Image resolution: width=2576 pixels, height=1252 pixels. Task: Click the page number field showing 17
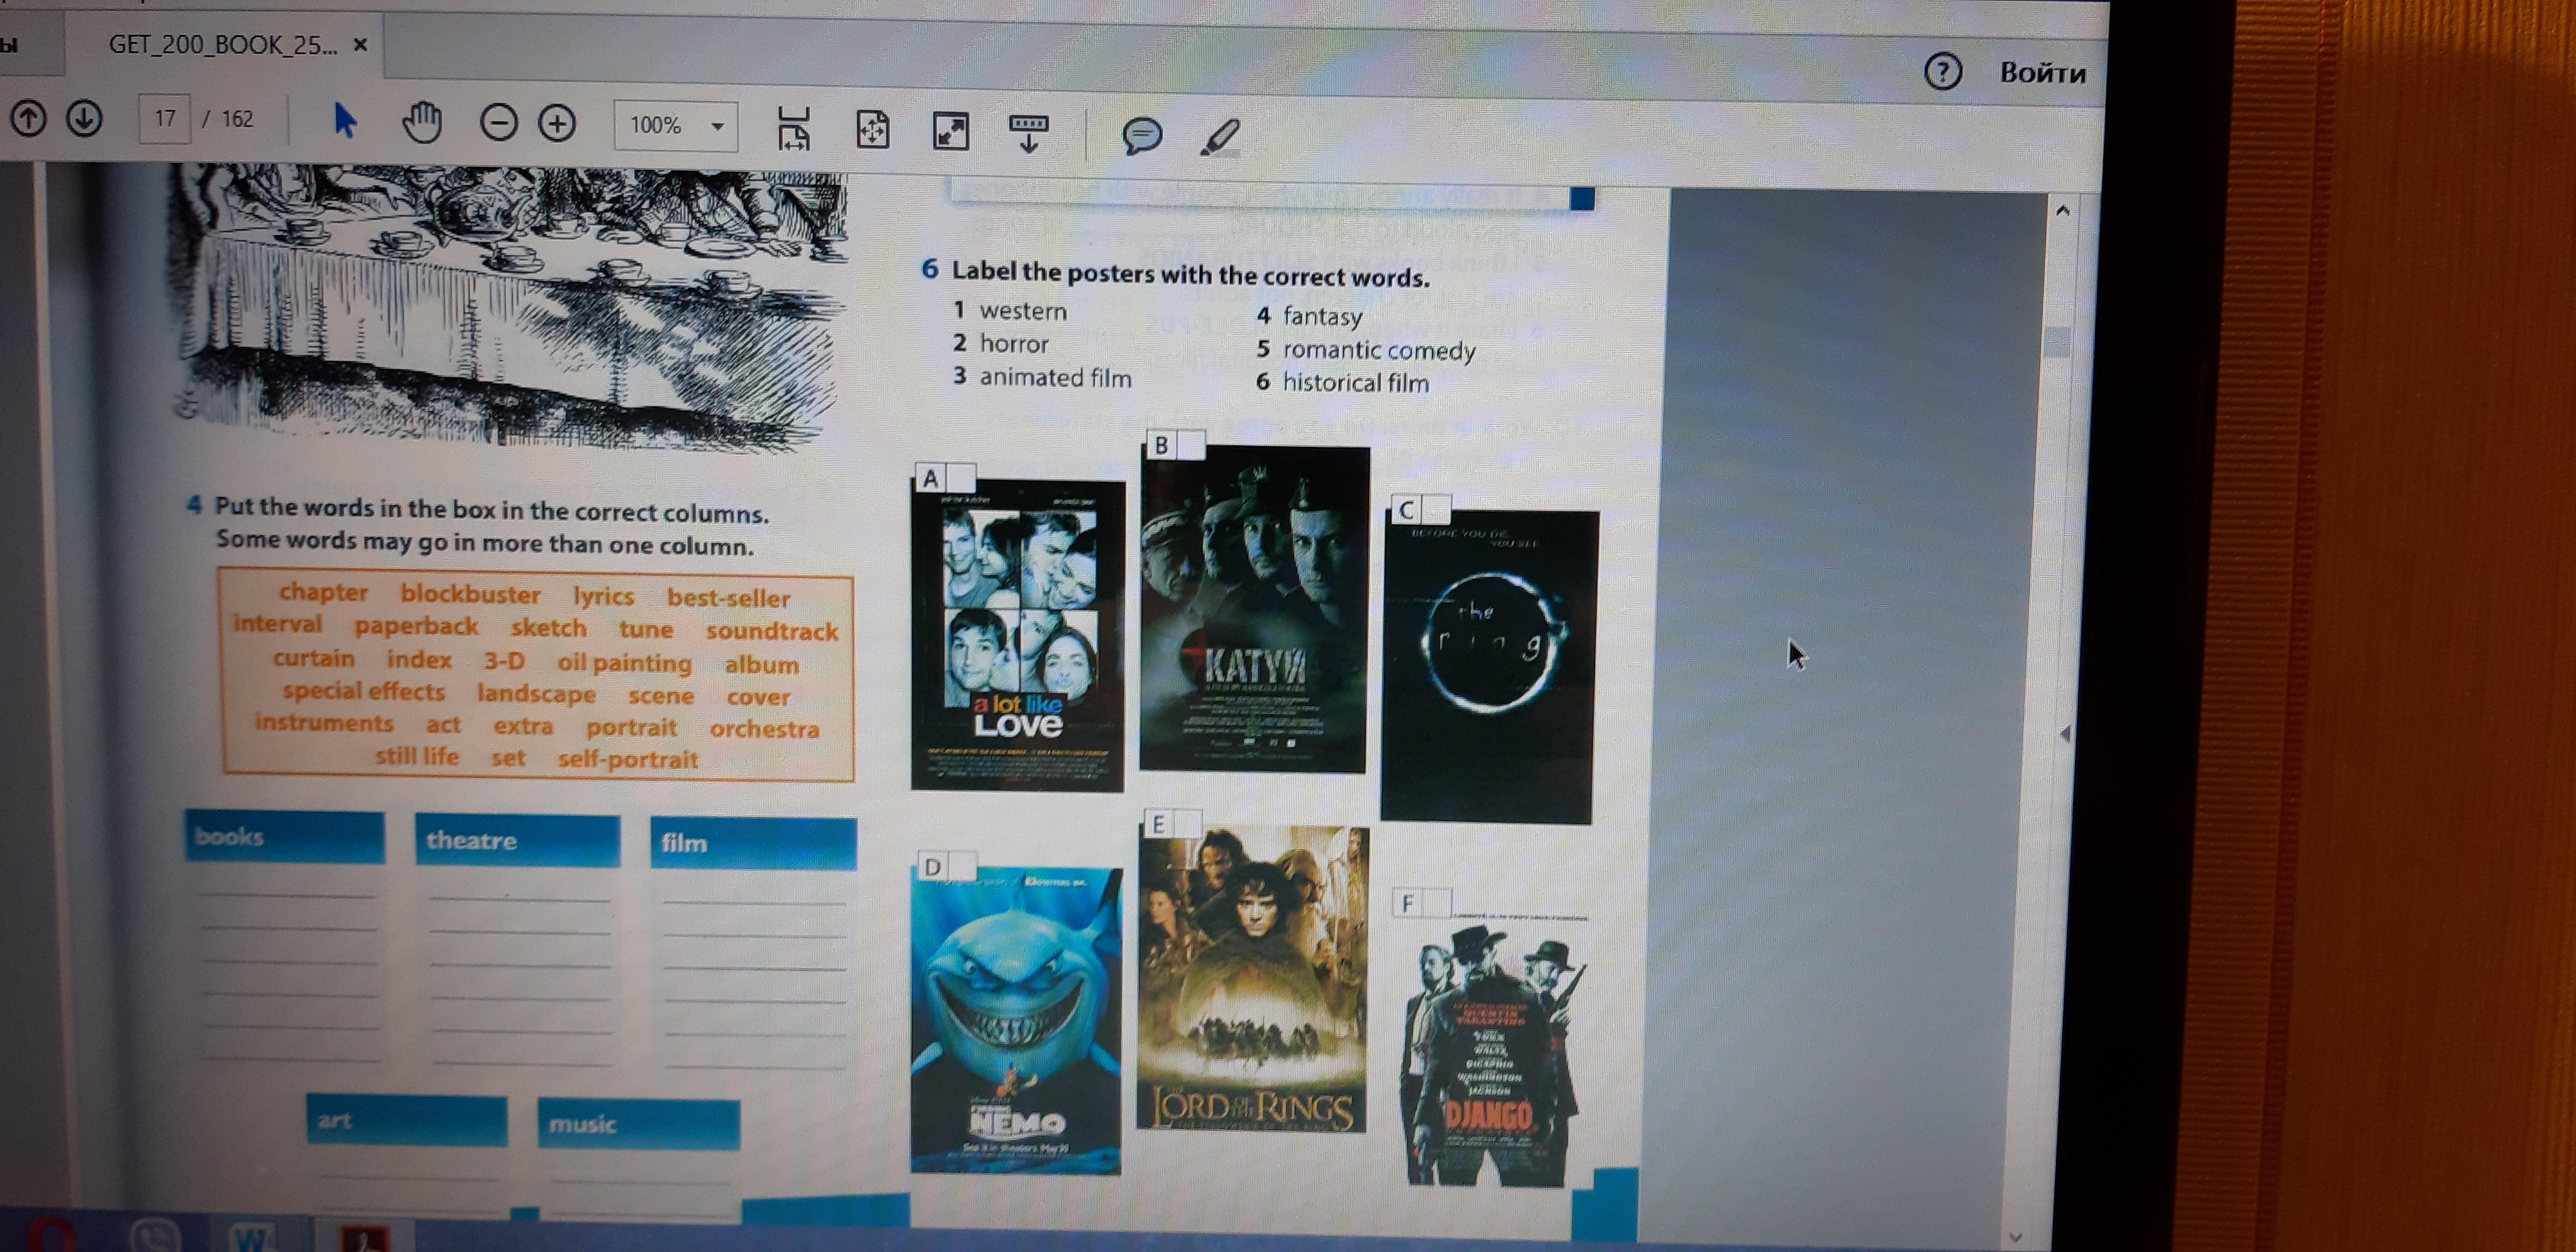pos(165,119)
